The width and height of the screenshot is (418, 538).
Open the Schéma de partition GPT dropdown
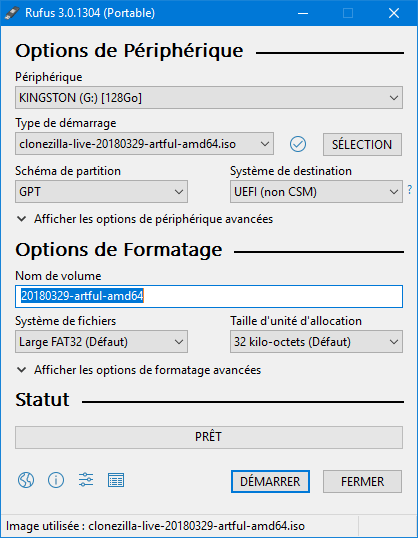tap(101, 191)
